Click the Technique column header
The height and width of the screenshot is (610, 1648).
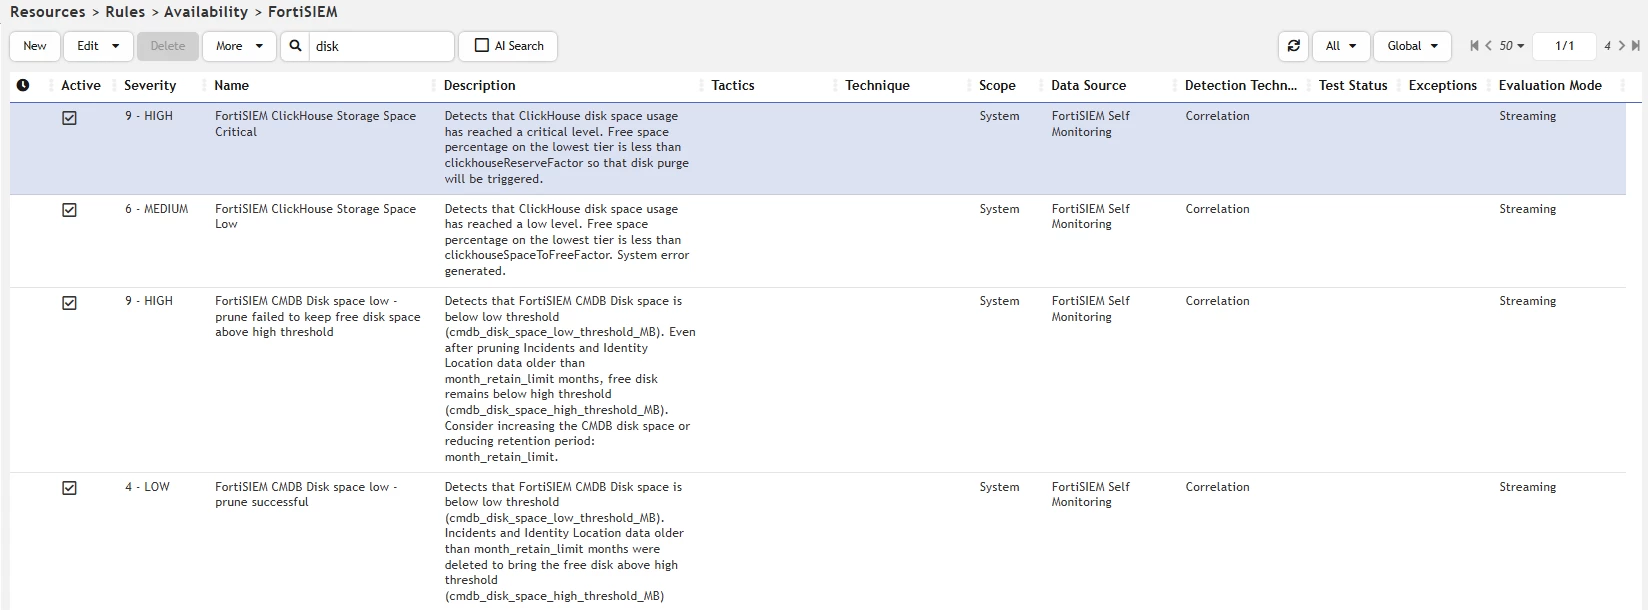(x=877, y=86)
